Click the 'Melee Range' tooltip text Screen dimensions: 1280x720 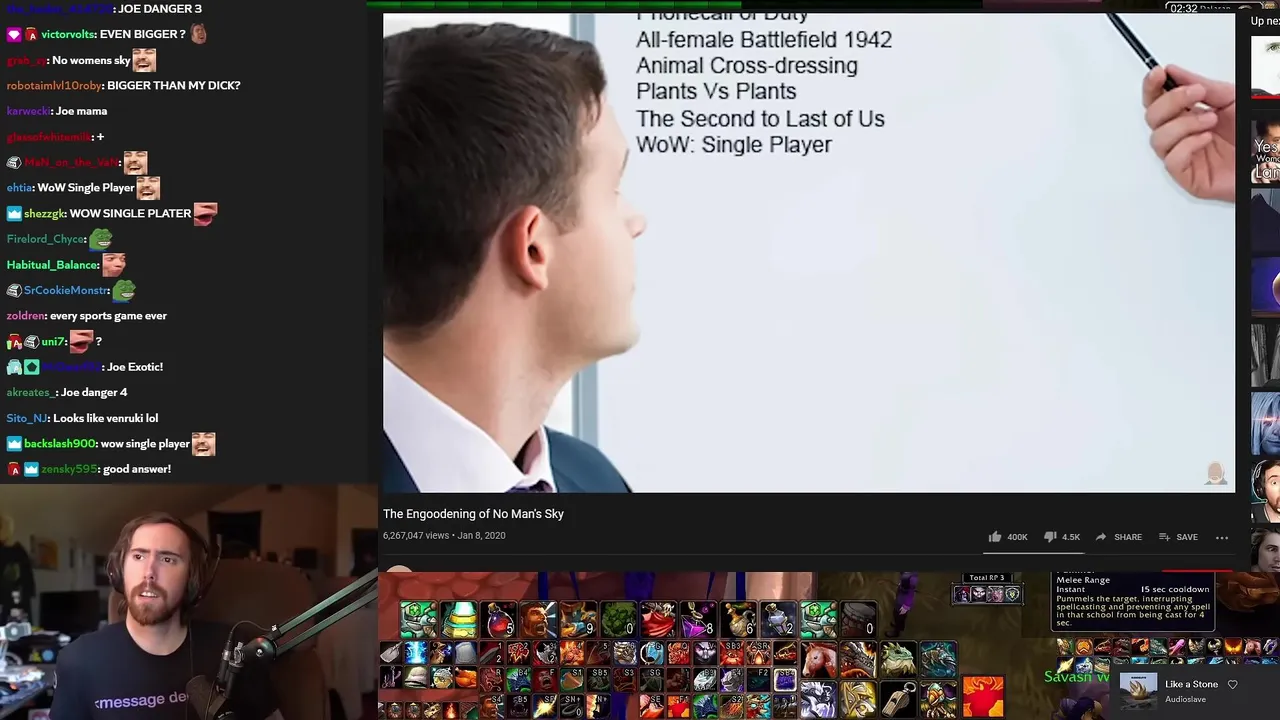pyautogui.click(x=1082, y=580)
